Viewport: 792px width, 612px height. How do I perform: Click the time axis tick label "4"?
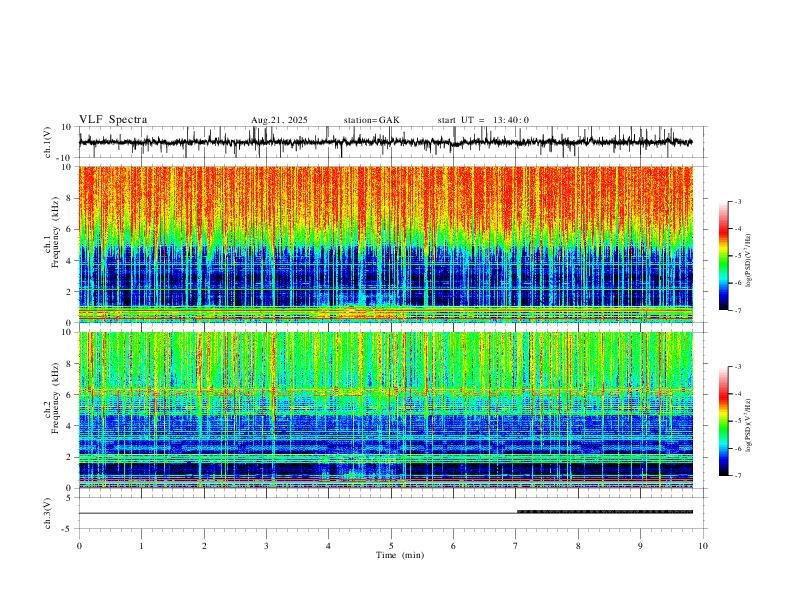[x=328, y=546]
